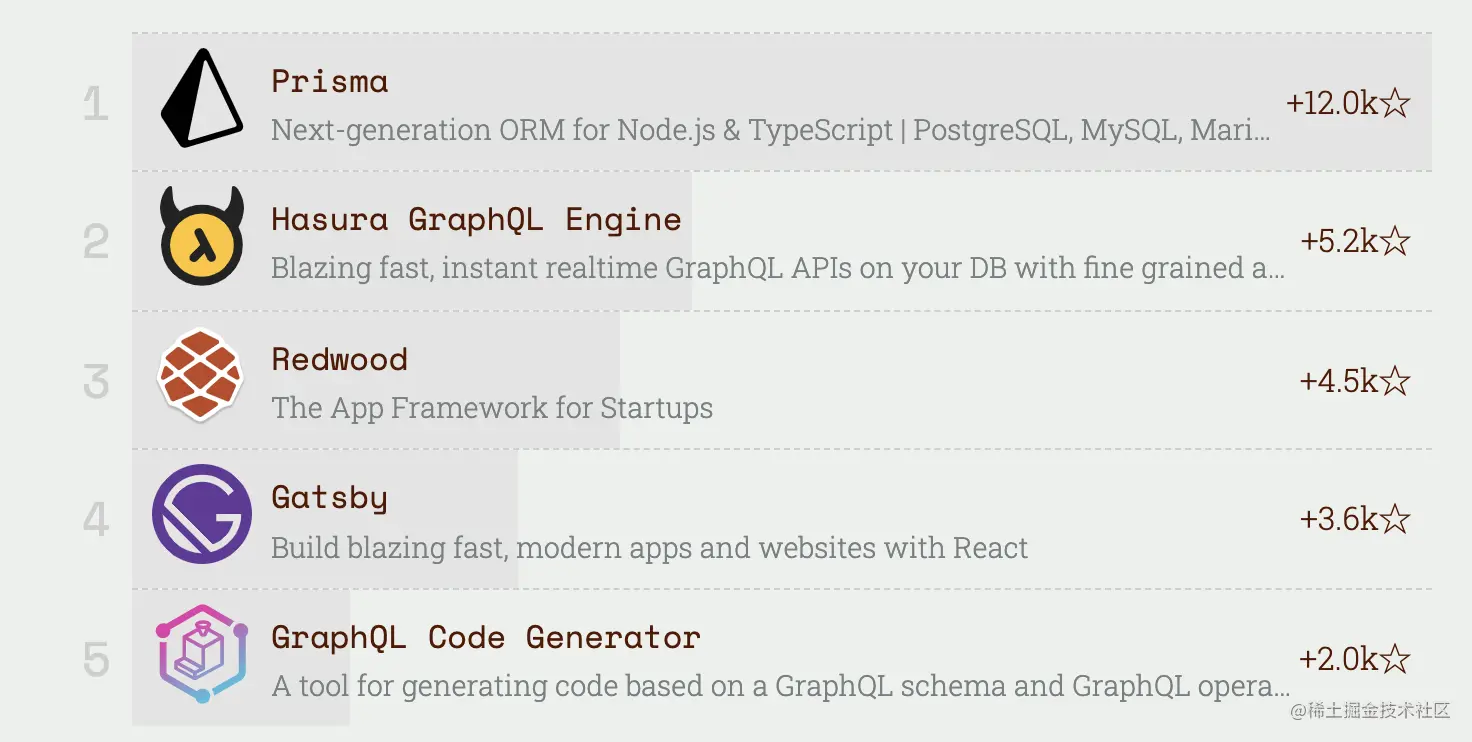Select the rank number 1 row marker
The height and width of the screenshot is (742, 1472).
click(96, 103)
